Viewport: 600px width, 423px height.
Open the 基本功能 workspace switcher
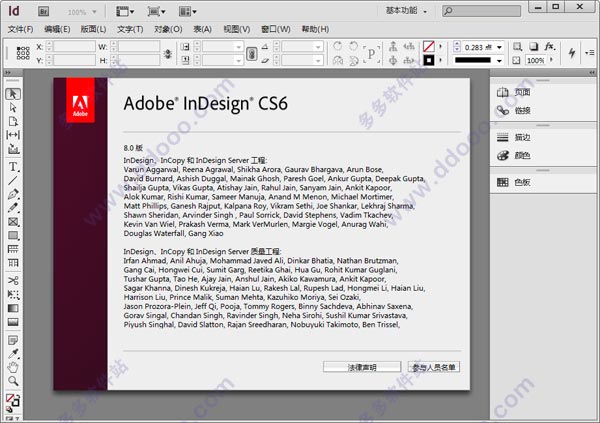(406, 11)
